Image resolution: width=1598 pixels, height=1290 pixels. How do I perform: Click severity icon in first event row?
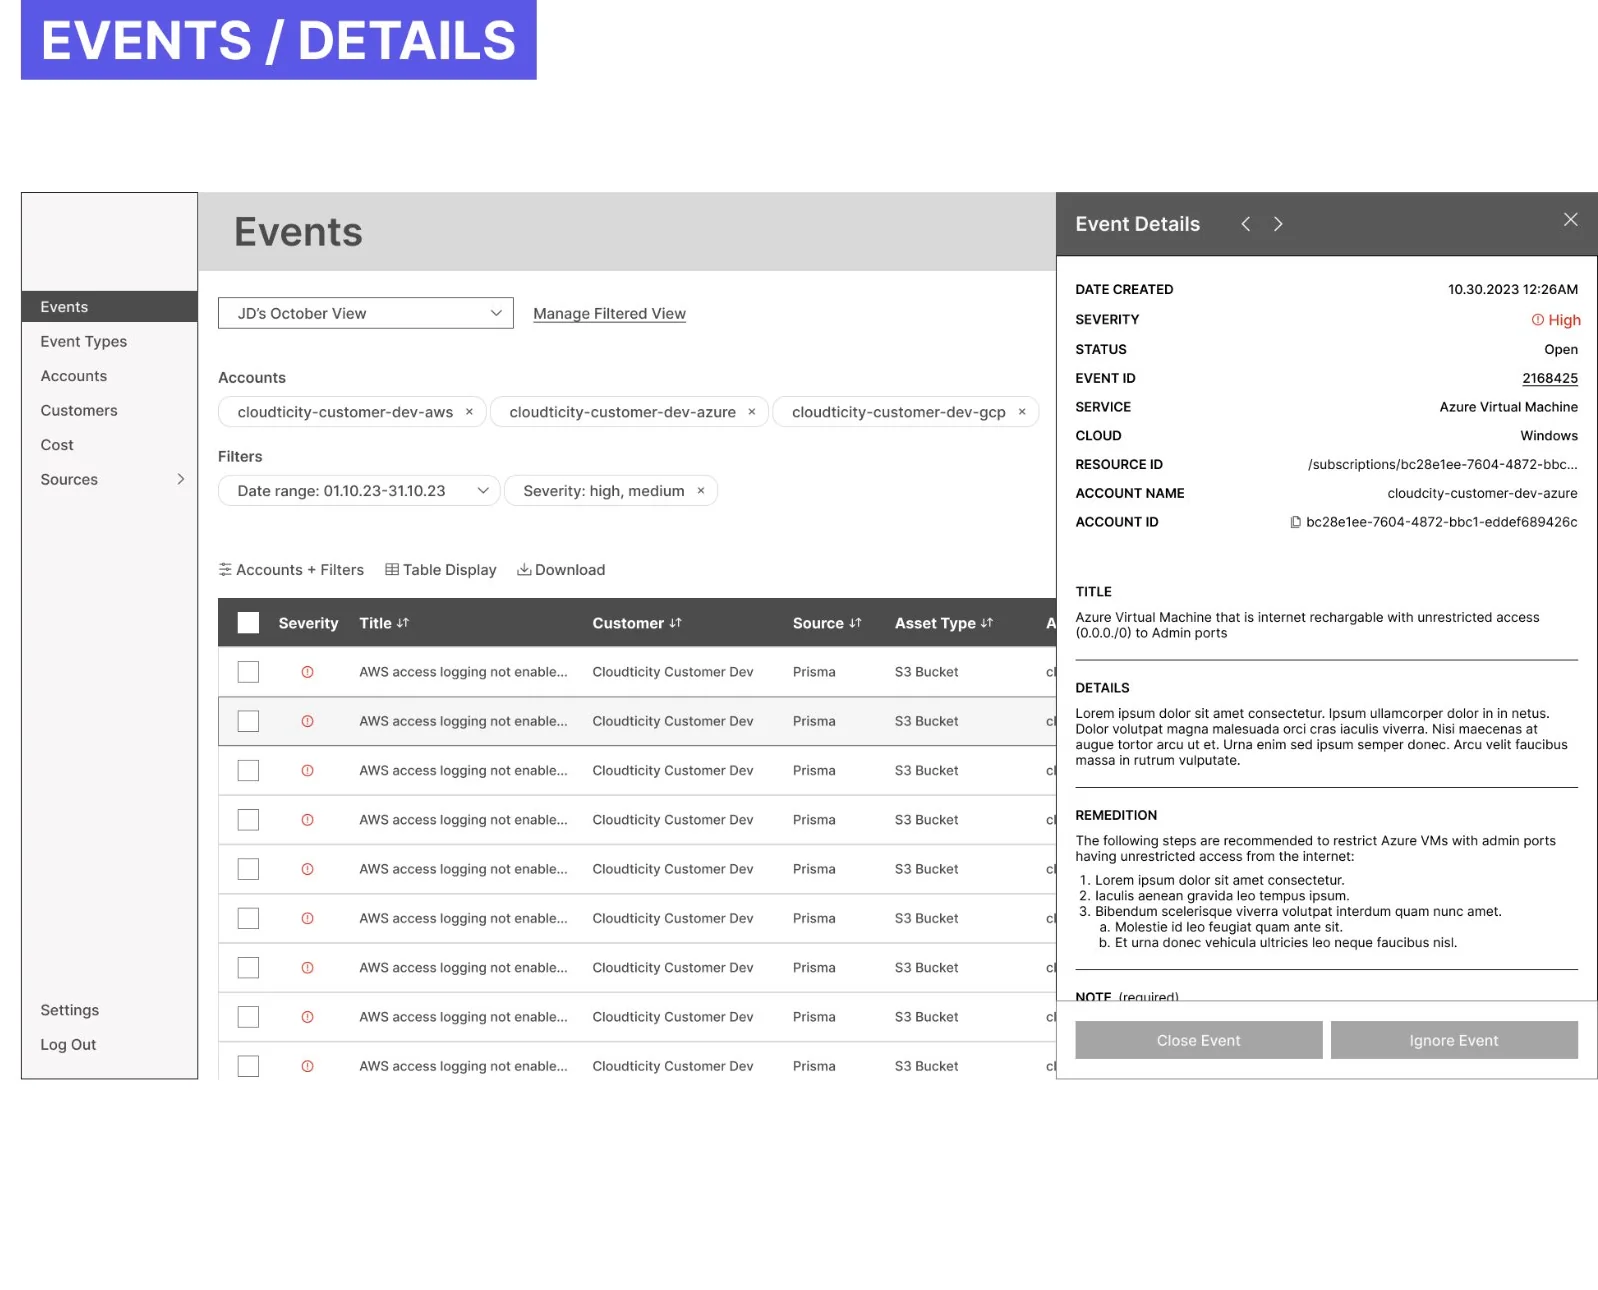[x=307, y=672]
